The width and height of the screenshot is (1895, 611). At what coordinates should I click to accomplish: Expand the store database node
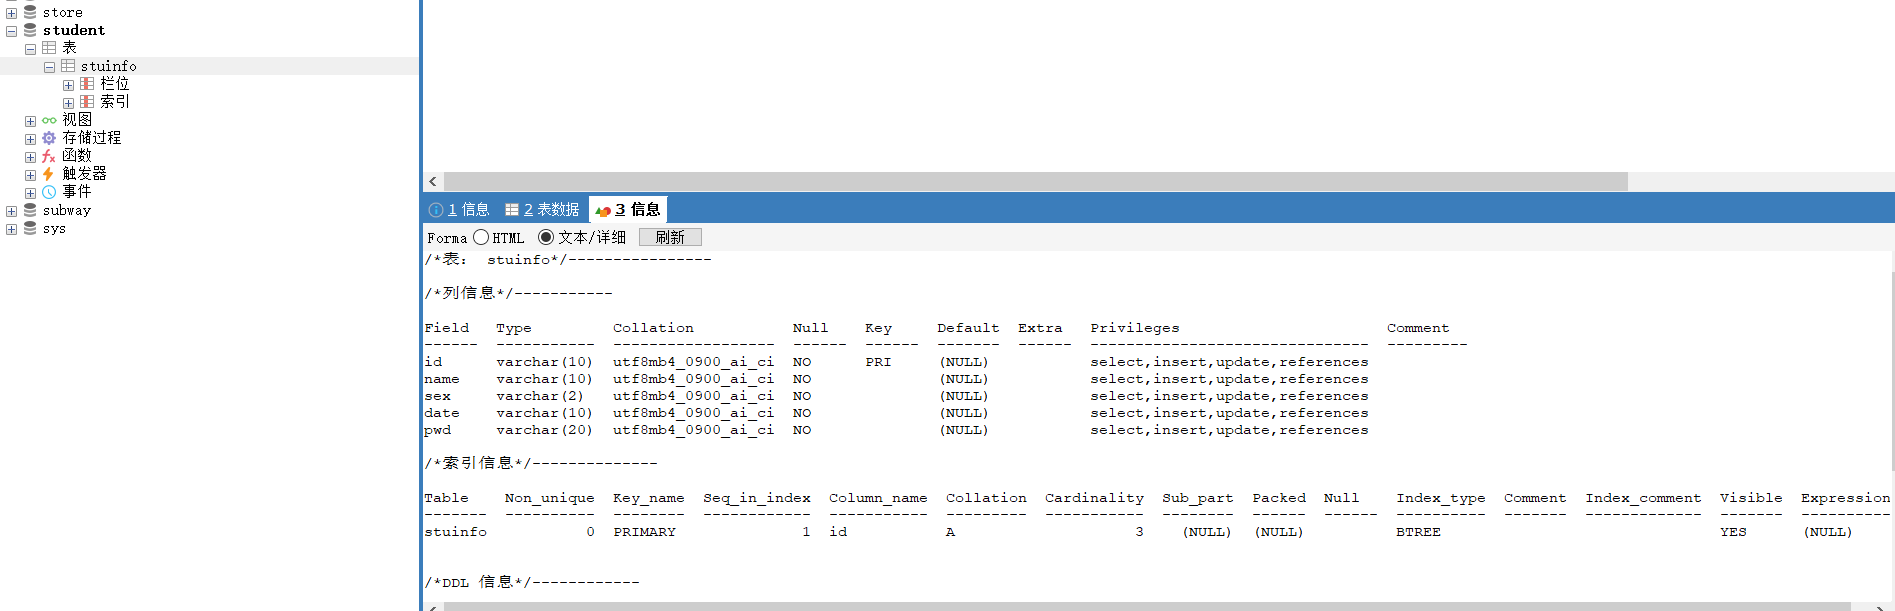point(11,13)
